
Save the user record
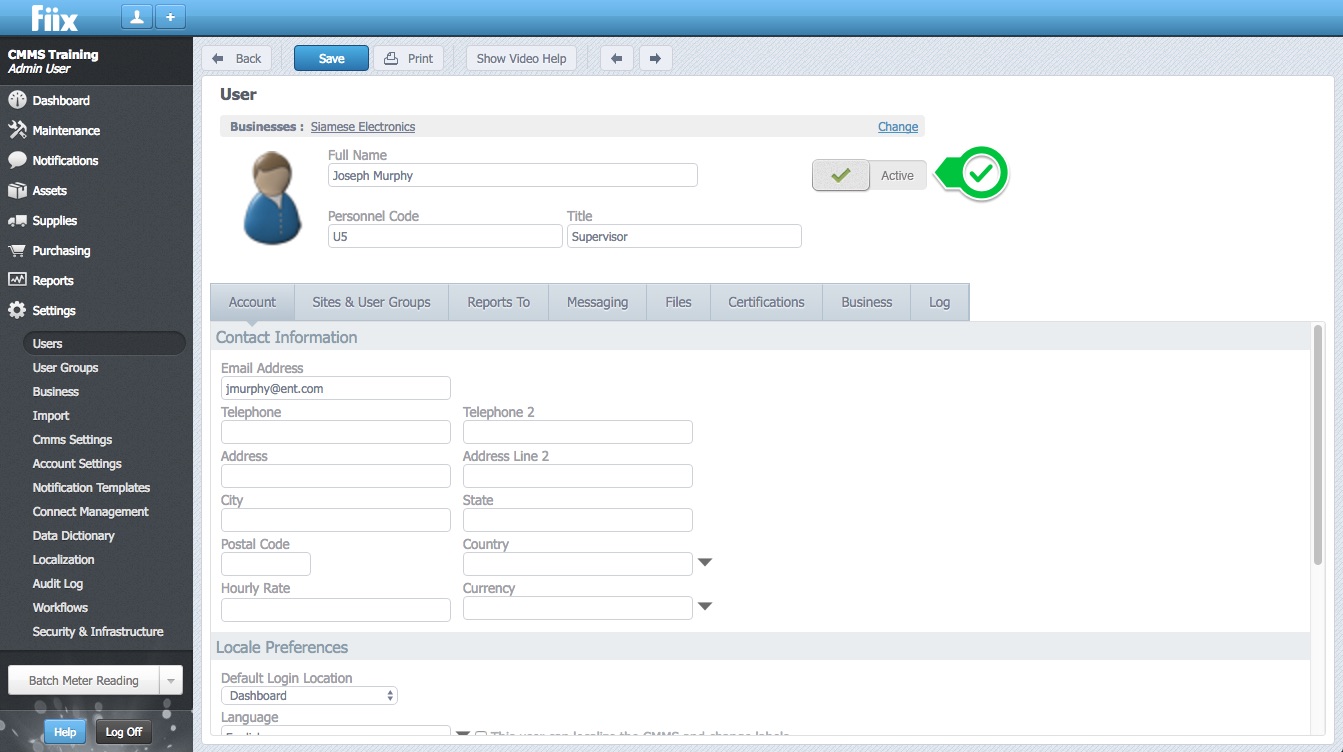click(x=331, y=58)
